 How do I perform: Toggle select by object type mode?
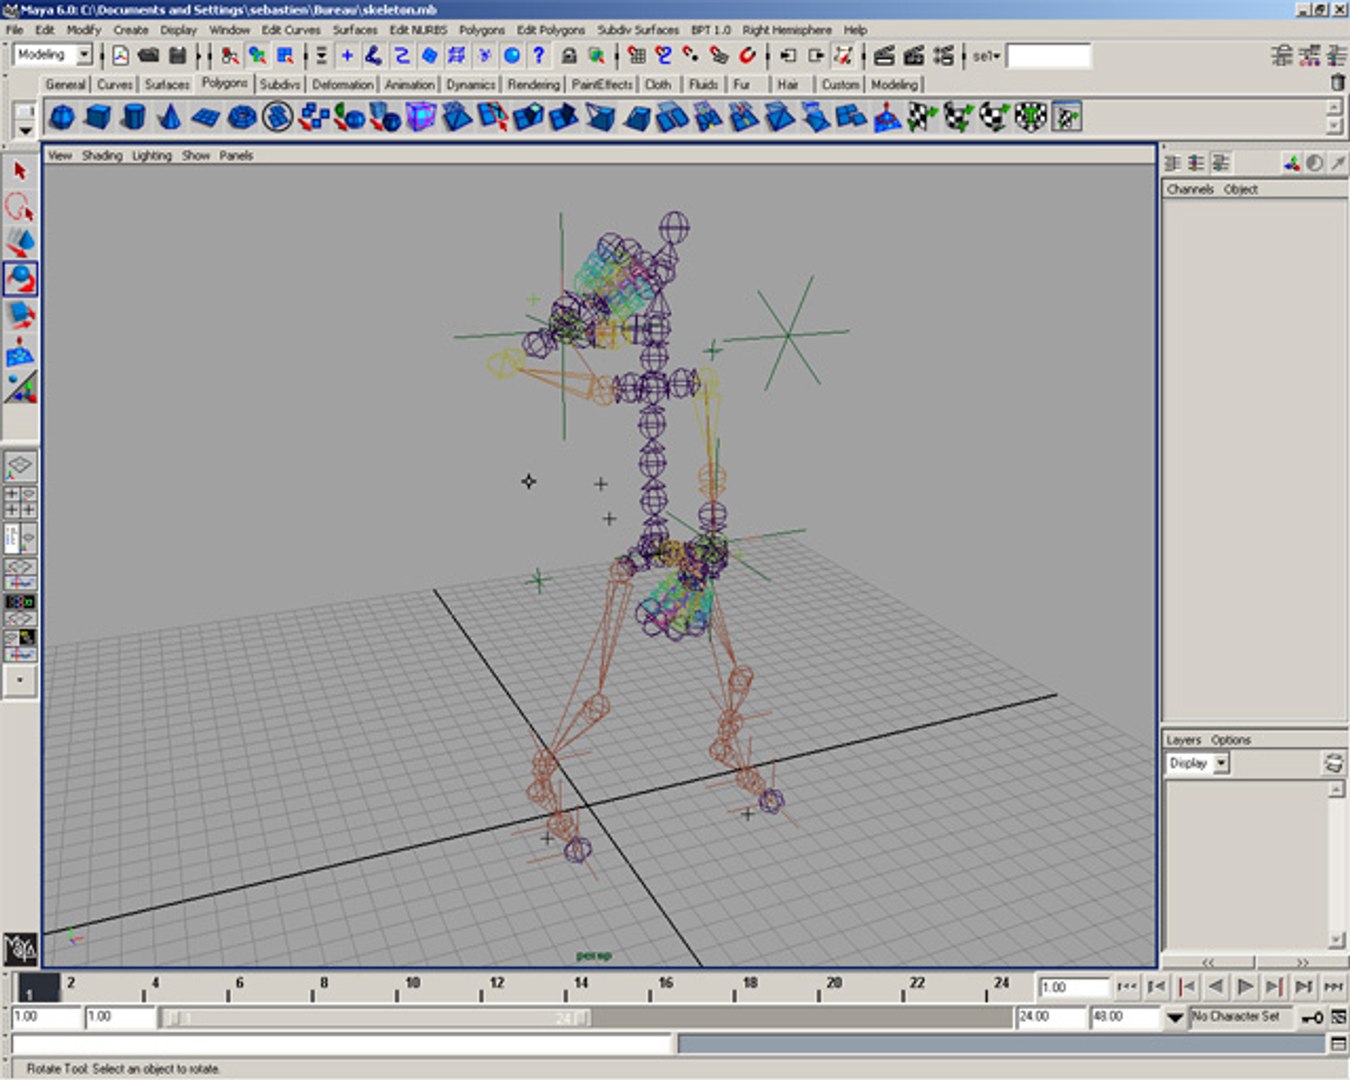pyautogui.click(x=258, y=56)
